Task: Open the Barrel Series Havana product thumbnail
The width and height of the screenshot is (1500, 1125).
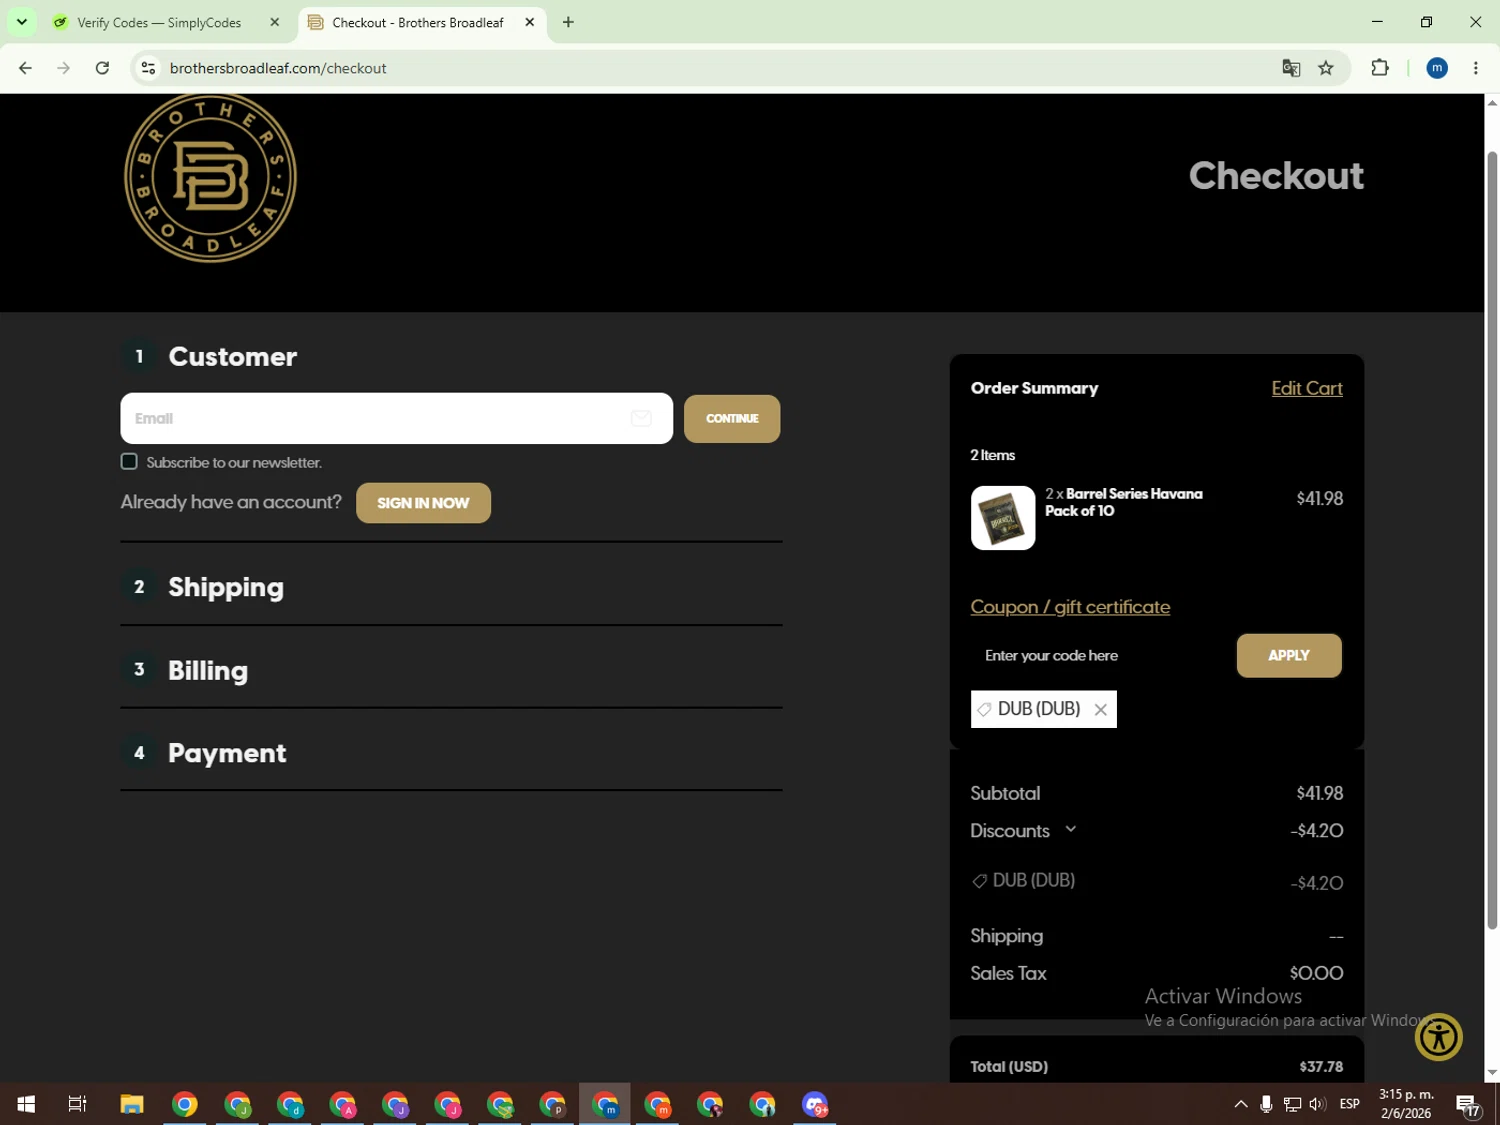Action: [1003, 518]
